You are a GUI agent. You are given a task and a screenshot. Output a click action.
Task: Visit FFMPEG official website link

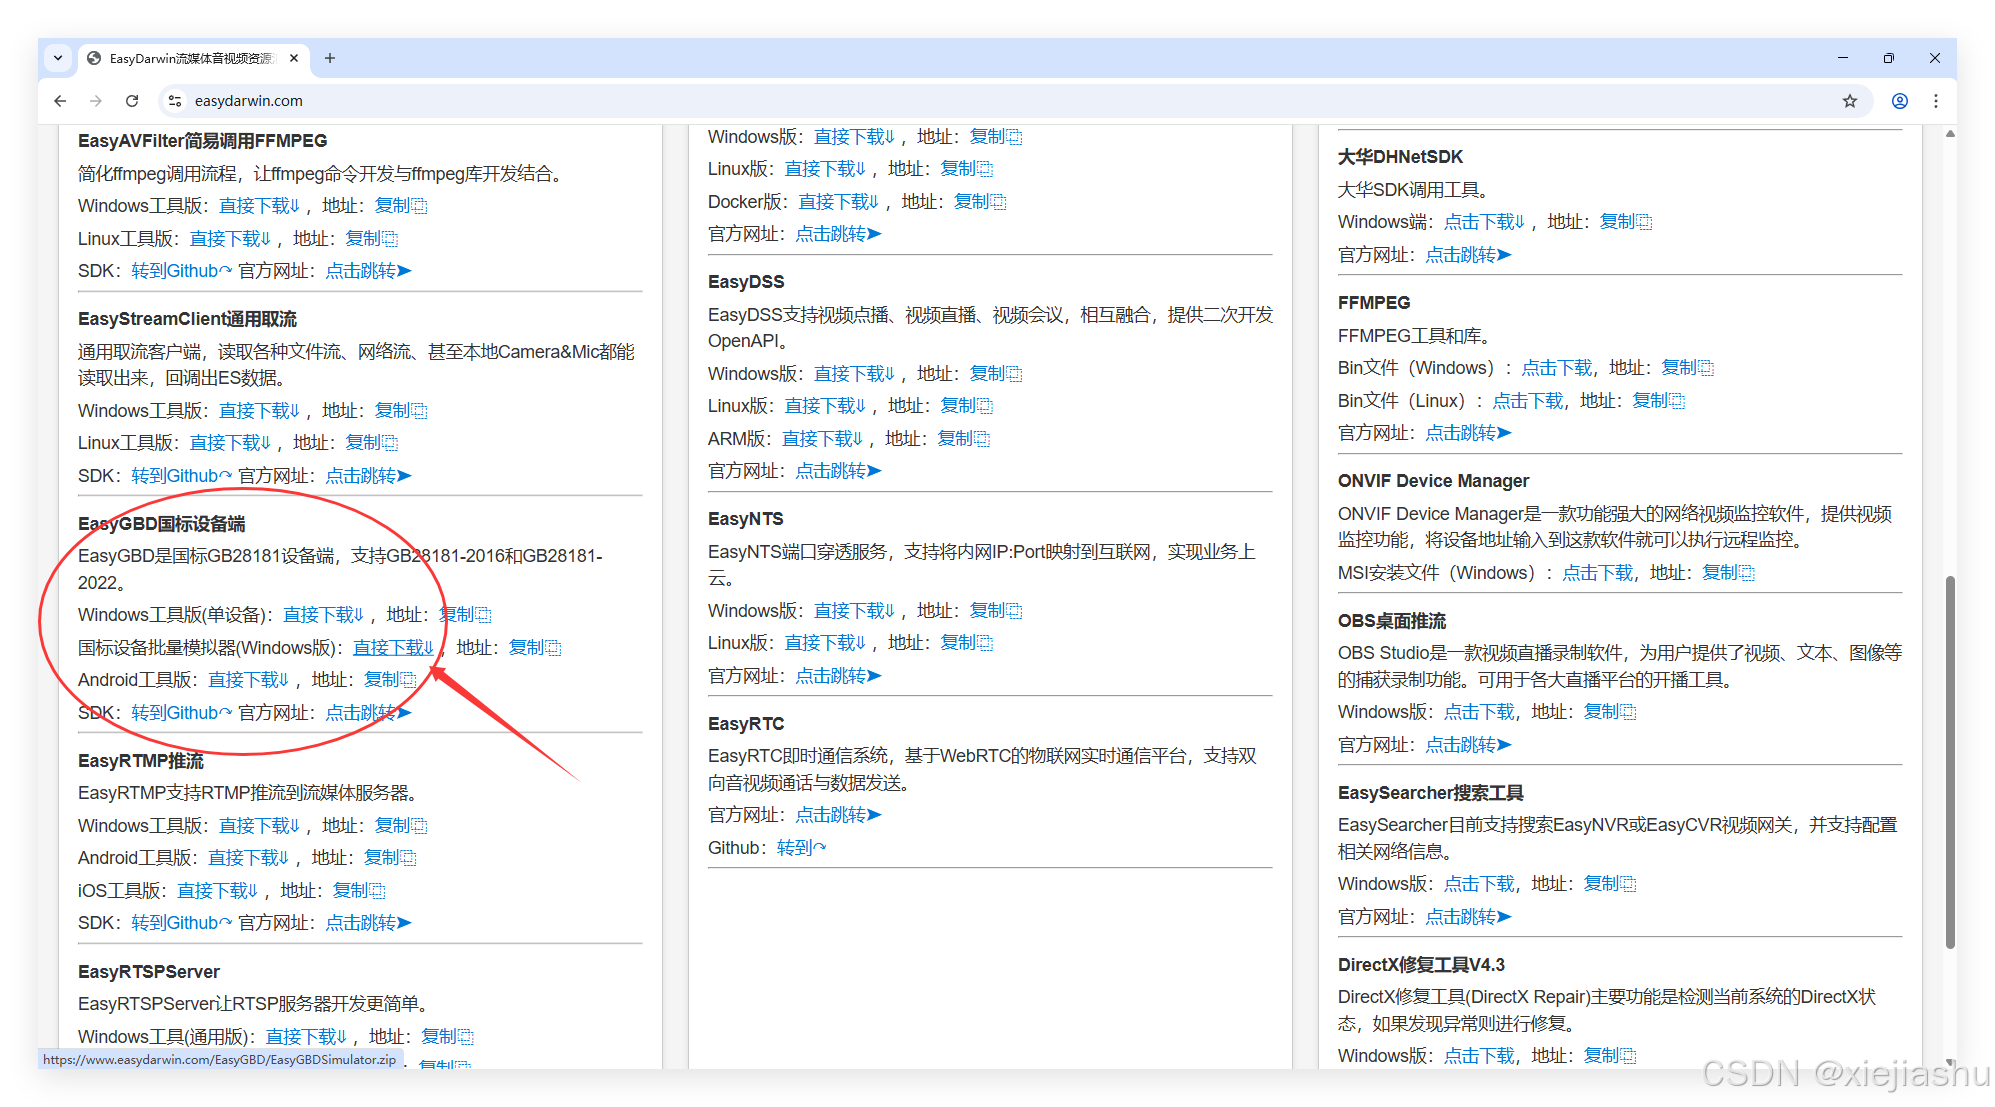click(x=1468, y=433)
